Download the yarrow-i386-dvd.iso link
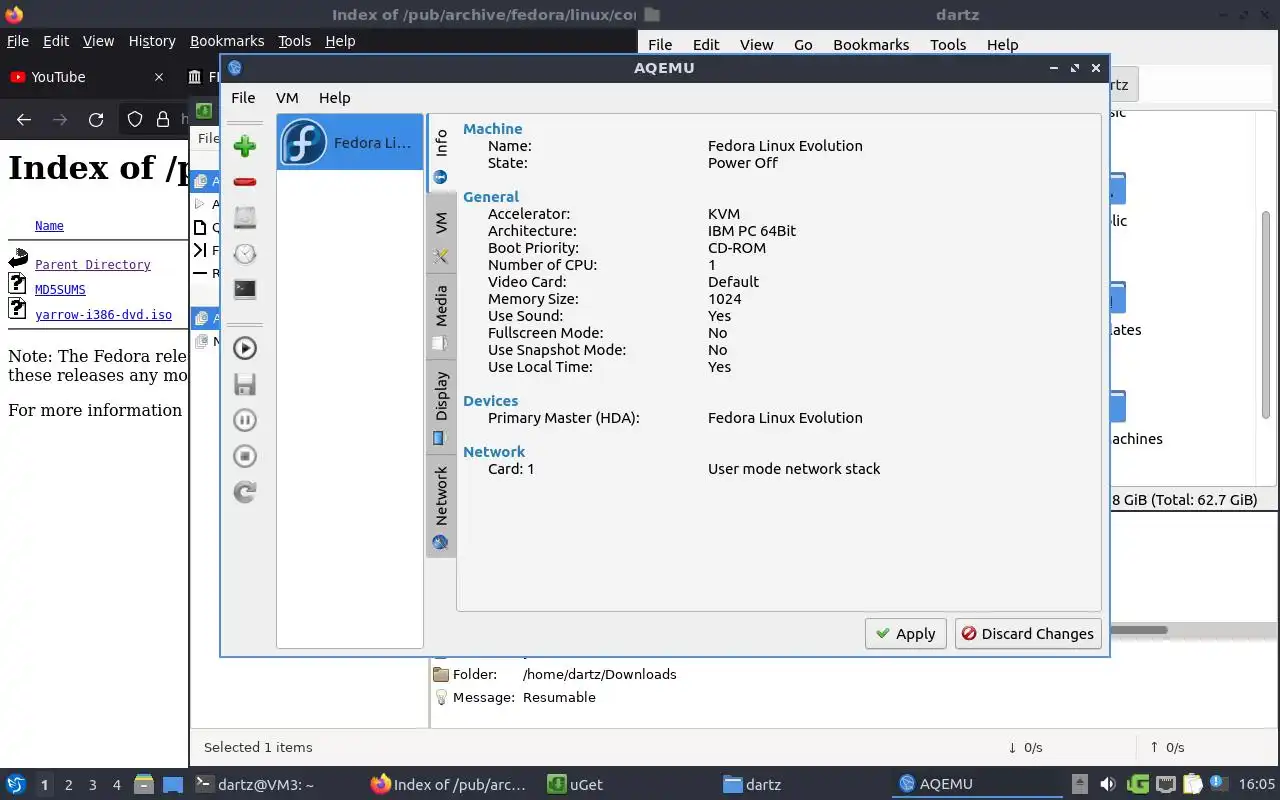Viewport: 1280px width, 800px height. coord(103,314)
